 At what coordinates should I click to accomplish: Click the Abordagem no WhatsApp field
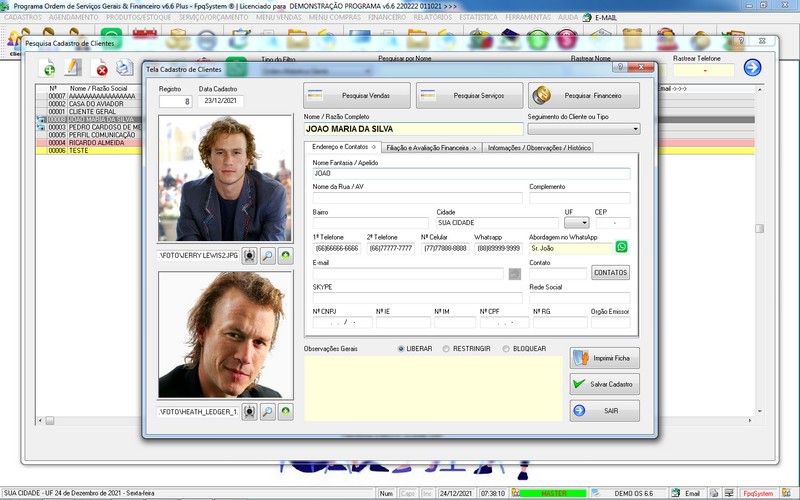tap(570, 248)
